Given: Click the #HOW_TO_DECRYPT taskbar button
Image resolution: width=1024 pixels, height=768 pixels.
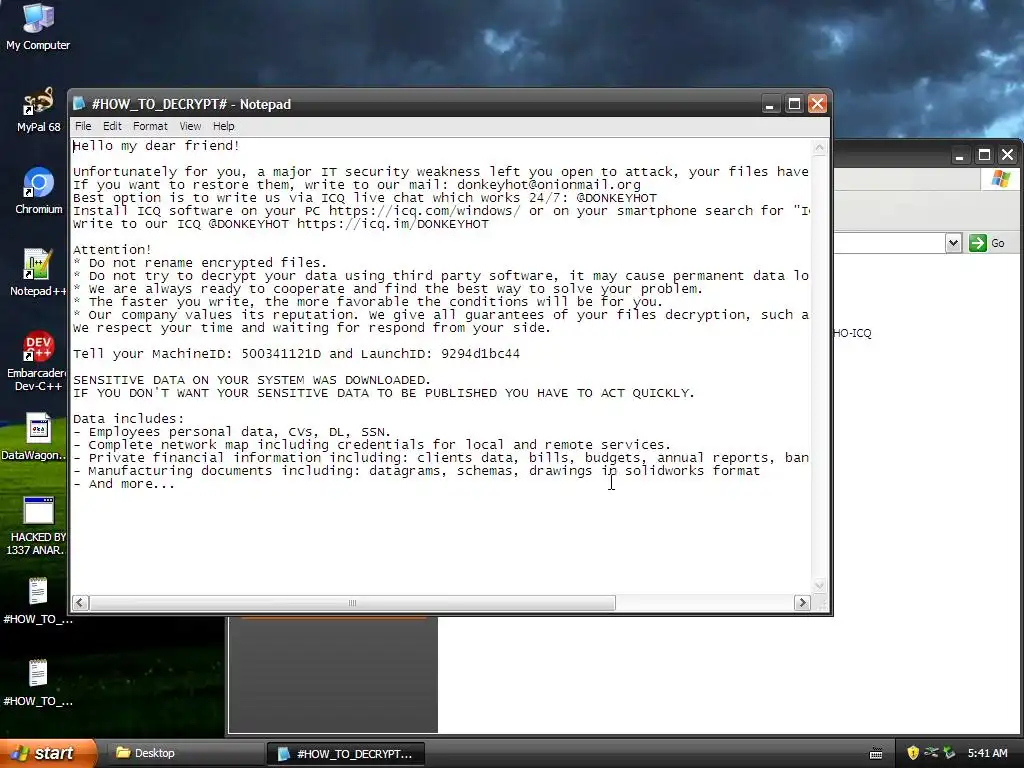Looking at the screenshot, I should pos(345,754).
